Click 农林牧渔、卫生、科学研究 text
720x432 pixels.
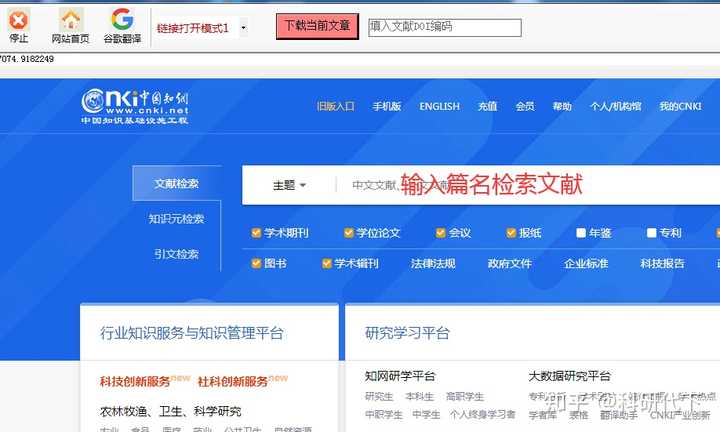(171, 411)
